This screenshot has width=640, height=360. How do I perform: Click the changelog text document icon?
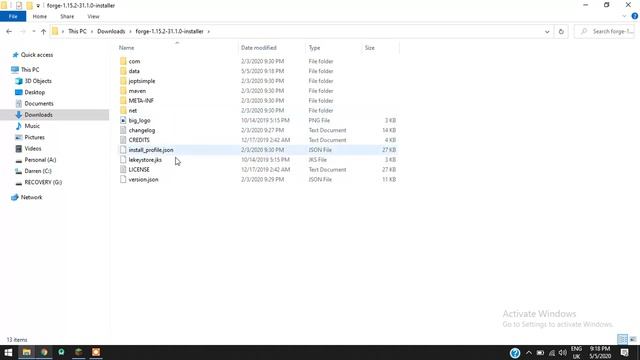pyautogui.click(x=123, y=130)
